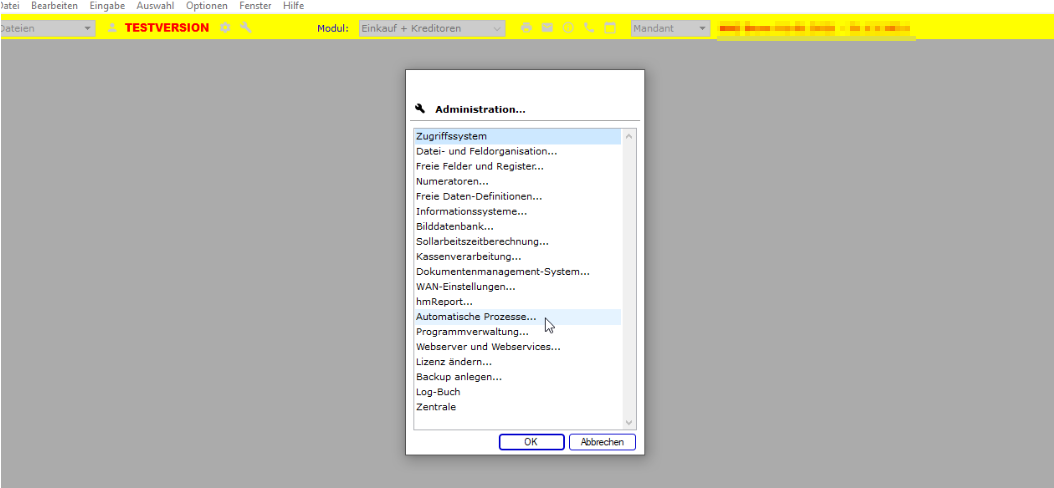Click the info circle icon in toolbar
The height and width of the screenshot is (488, 1054).
click(568, 28)
